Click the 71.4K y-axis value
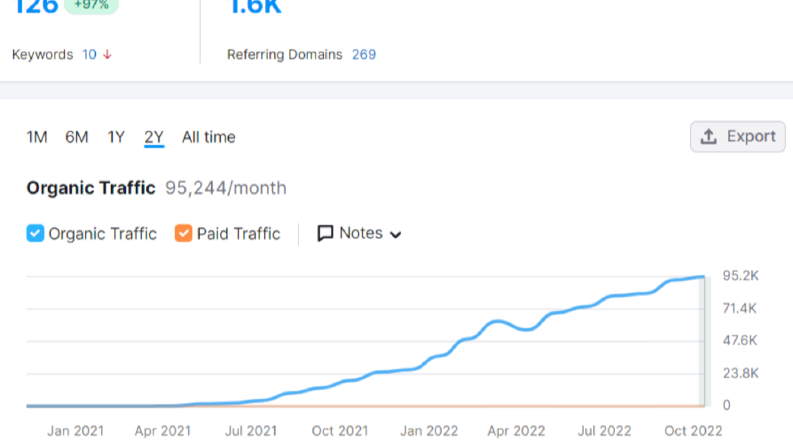 (739, 308)
